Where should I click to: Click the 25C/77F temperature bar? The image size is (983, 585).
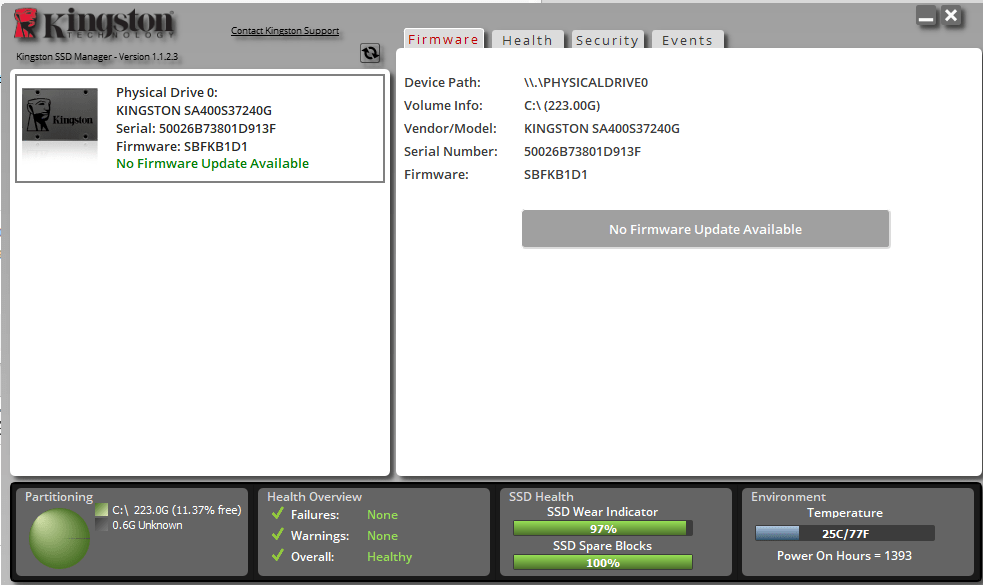(845, 534)
